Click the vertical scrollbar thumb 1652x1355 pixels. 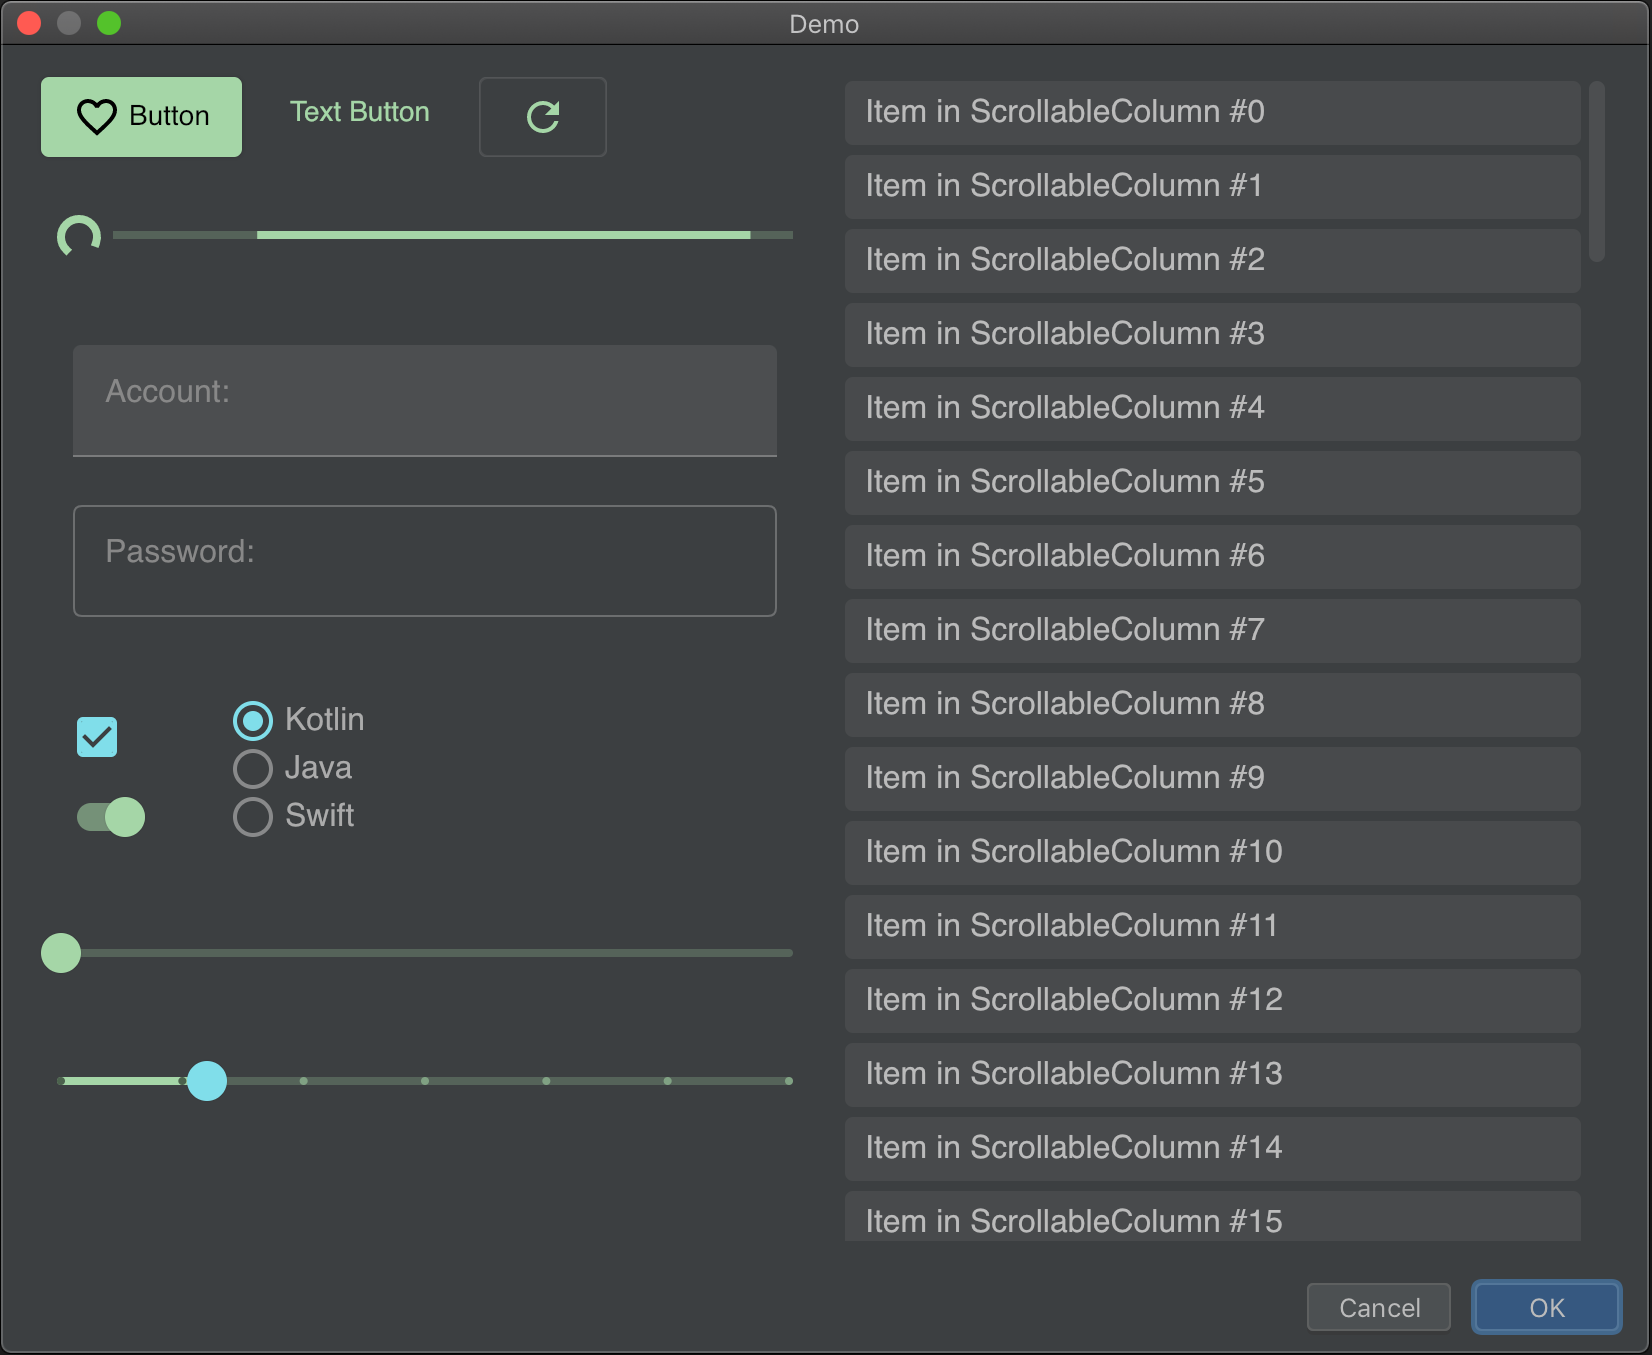[1596, 172]
